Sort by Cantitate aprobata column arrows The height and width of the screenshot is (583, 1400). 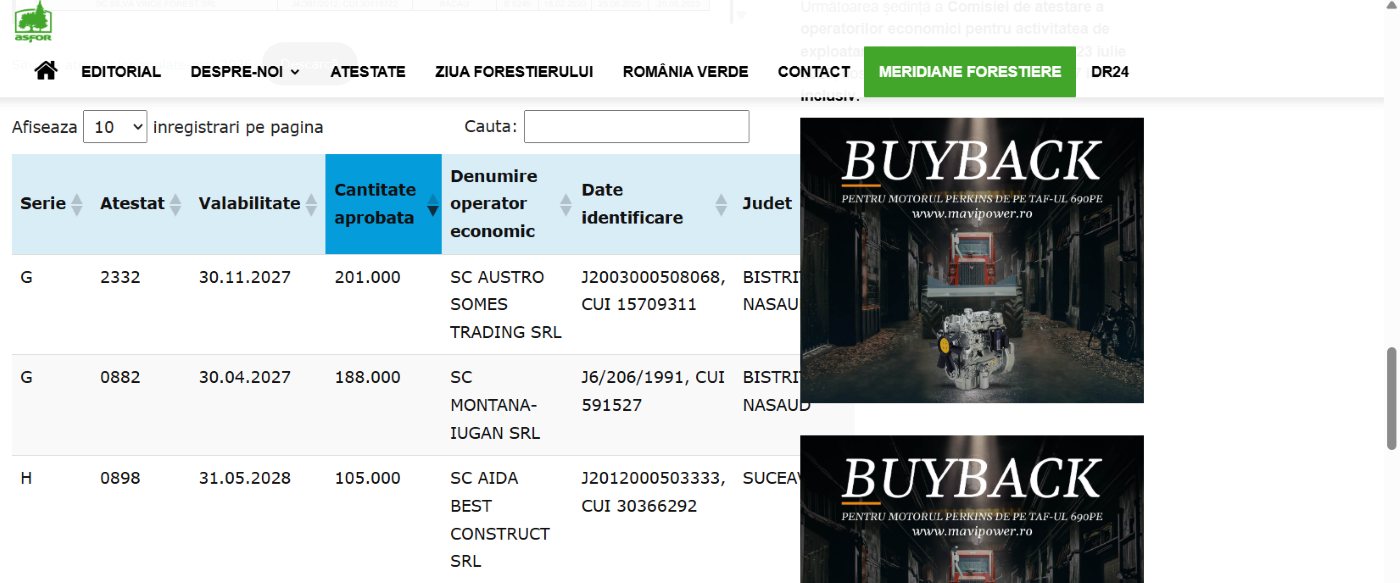432,204
